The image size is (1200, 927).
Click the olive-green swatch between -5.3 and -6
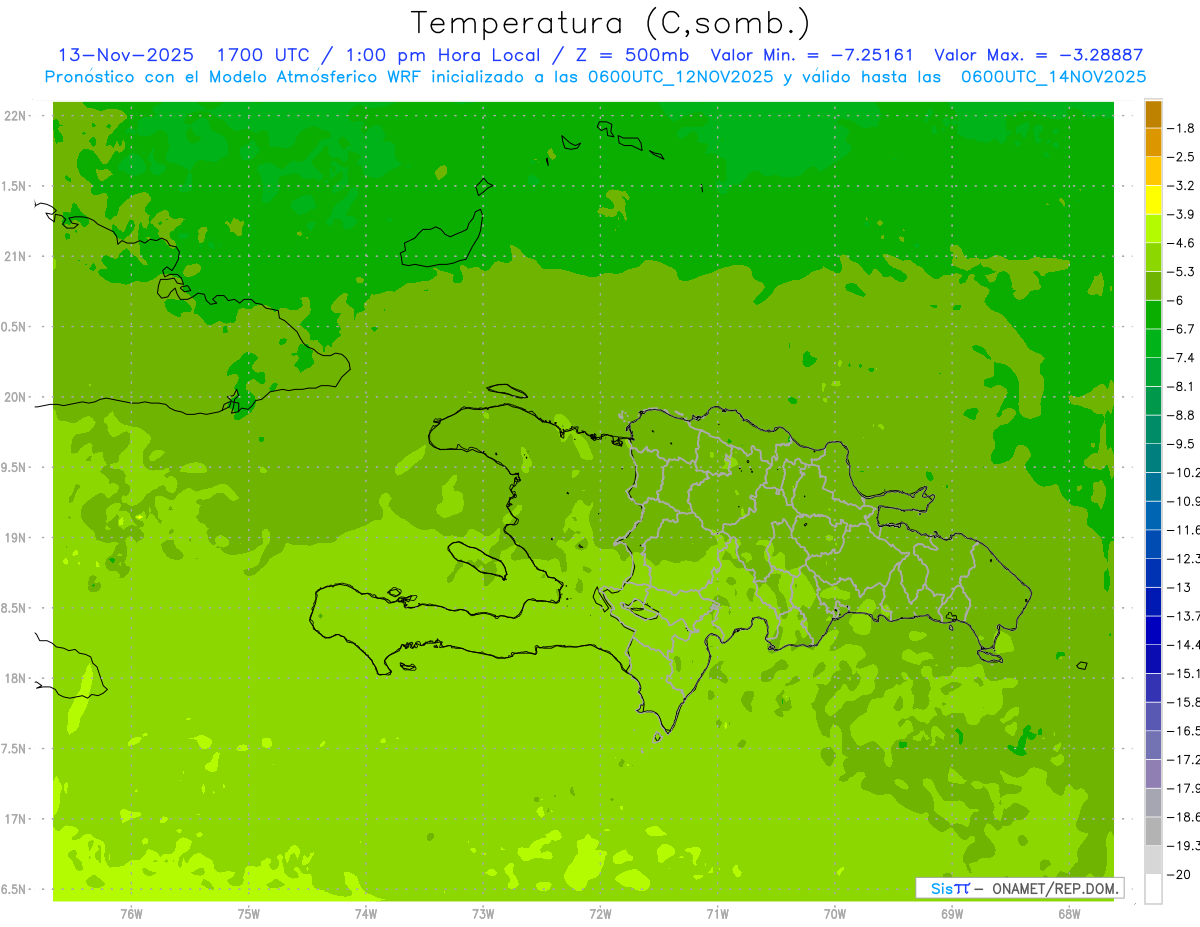tap(1153, 286)
